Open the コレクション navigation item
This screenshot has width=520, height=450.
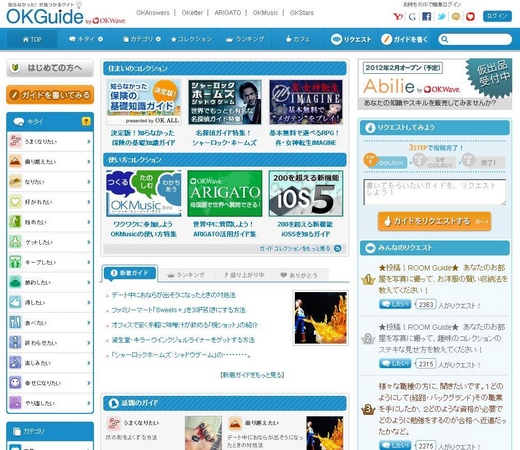(191, 39)
